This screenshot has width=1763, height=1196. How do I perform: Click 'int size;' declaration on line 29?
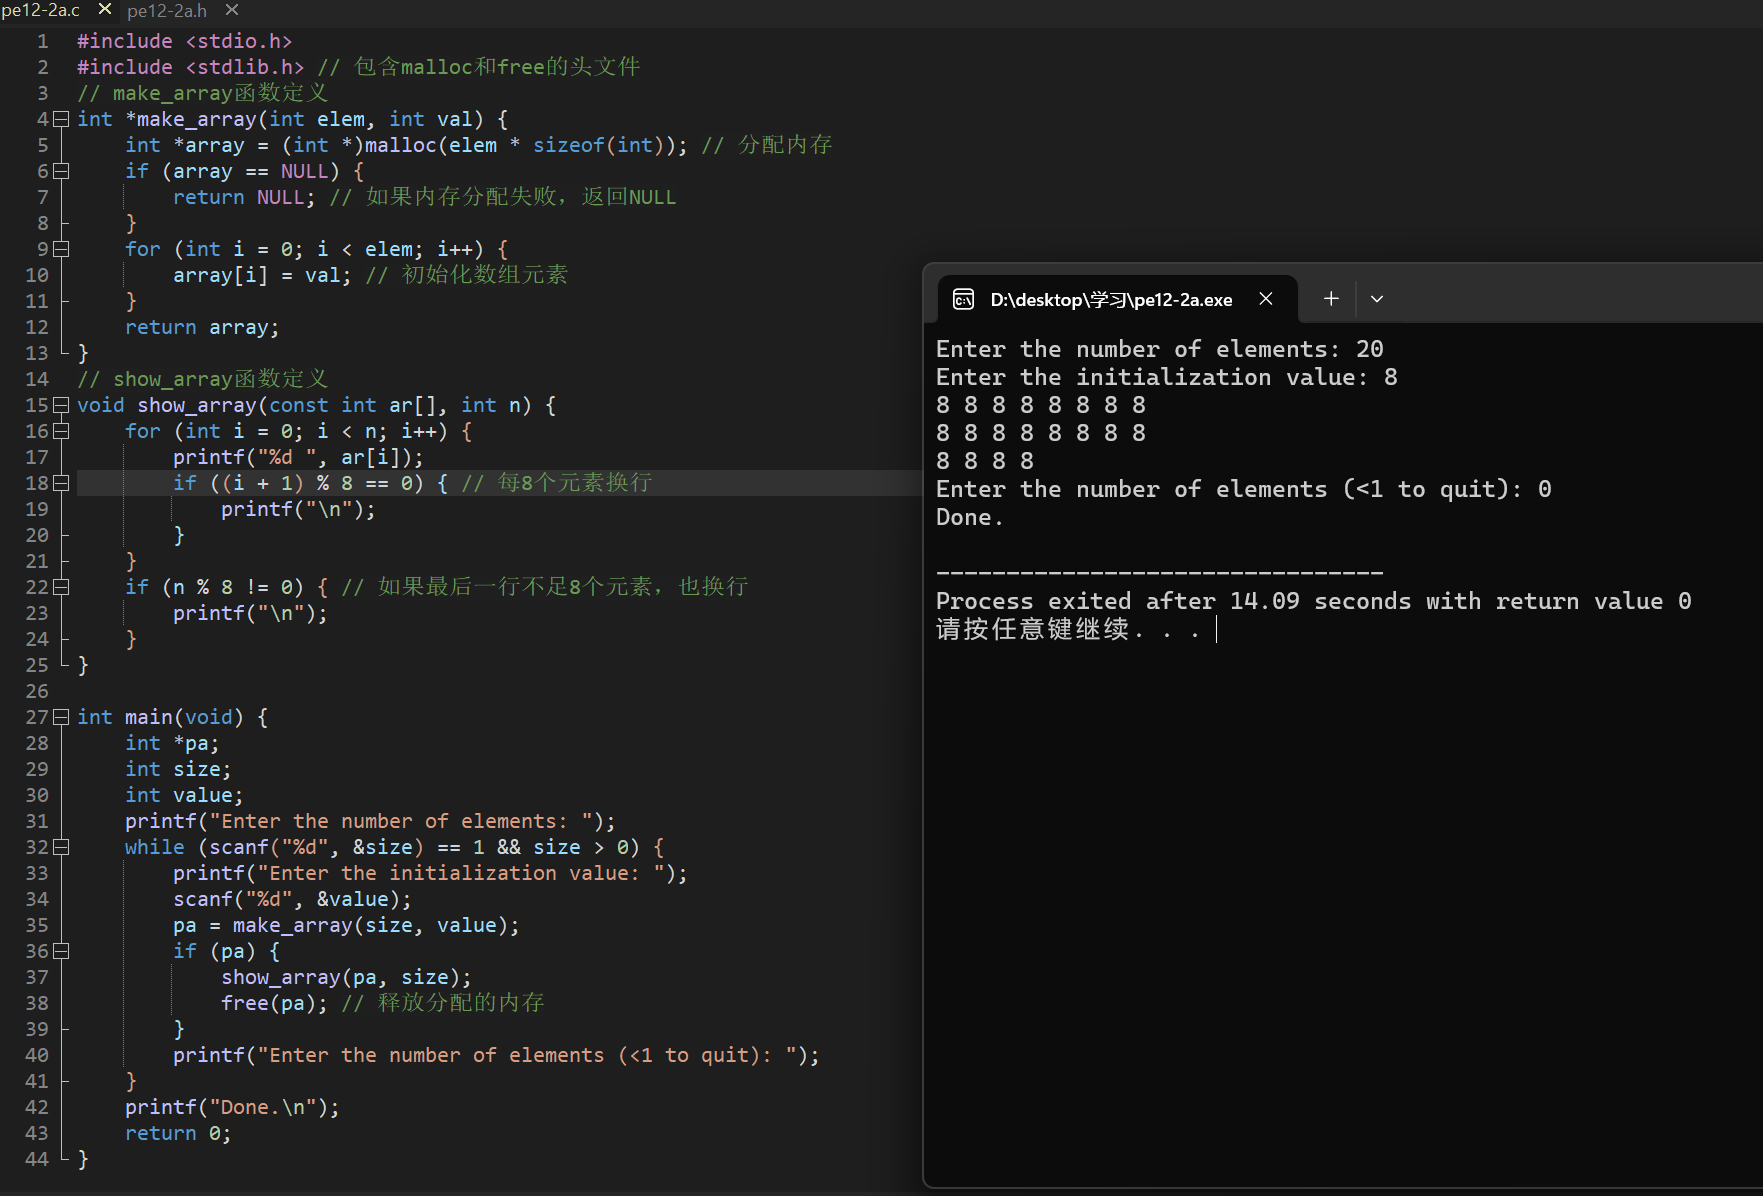click(178, 769)
